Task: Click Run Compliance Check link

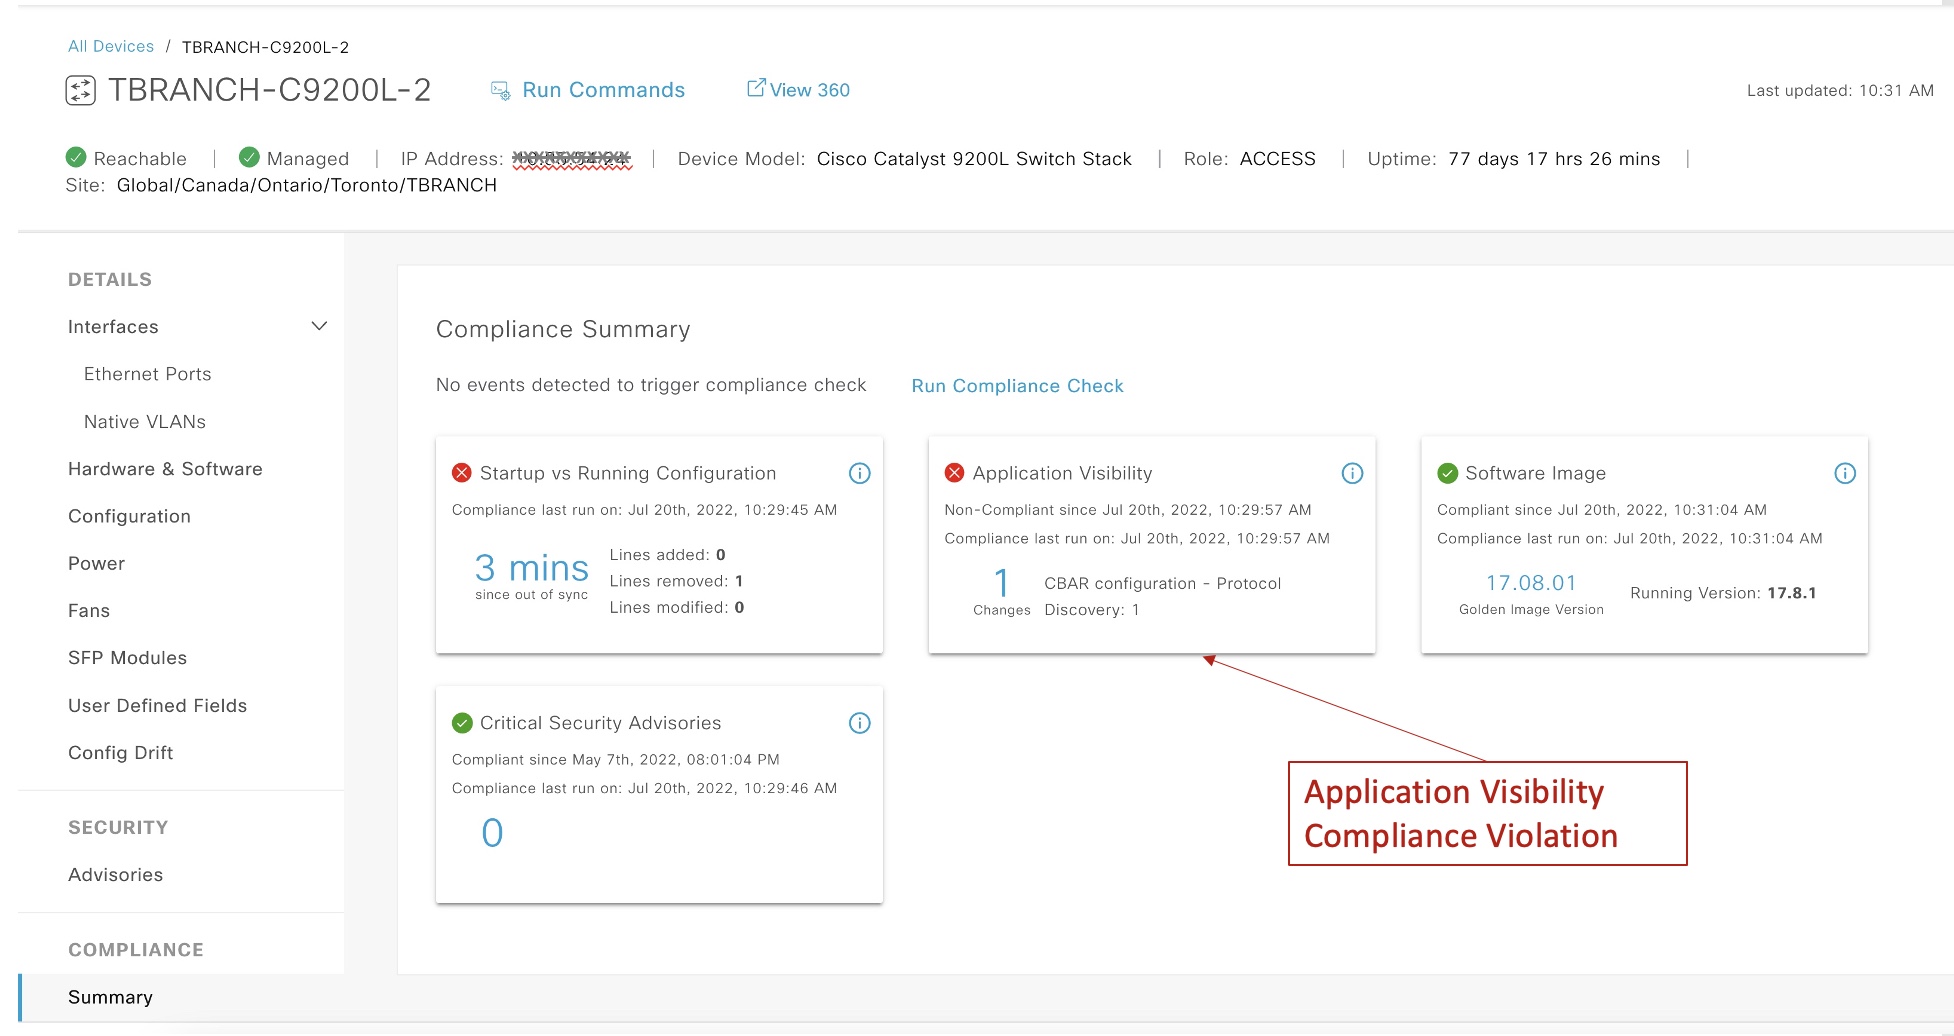Action: point(1017,386)
